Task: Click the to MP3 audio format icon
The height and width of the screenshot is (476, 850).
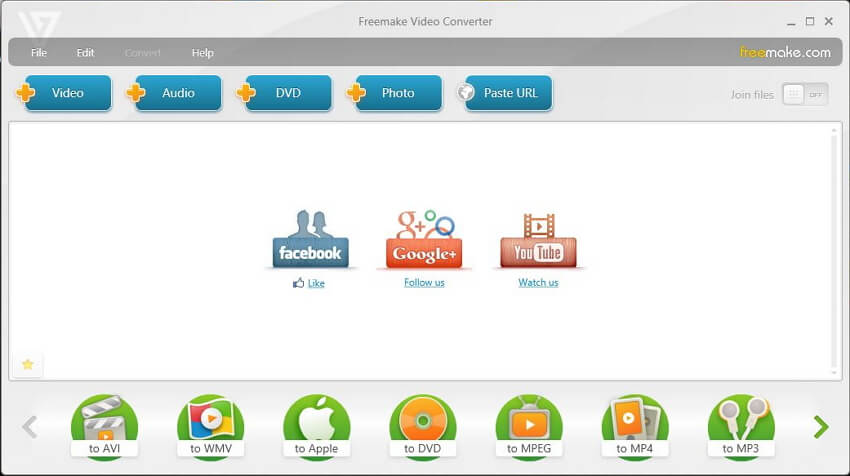Action: tap(741, 427)
